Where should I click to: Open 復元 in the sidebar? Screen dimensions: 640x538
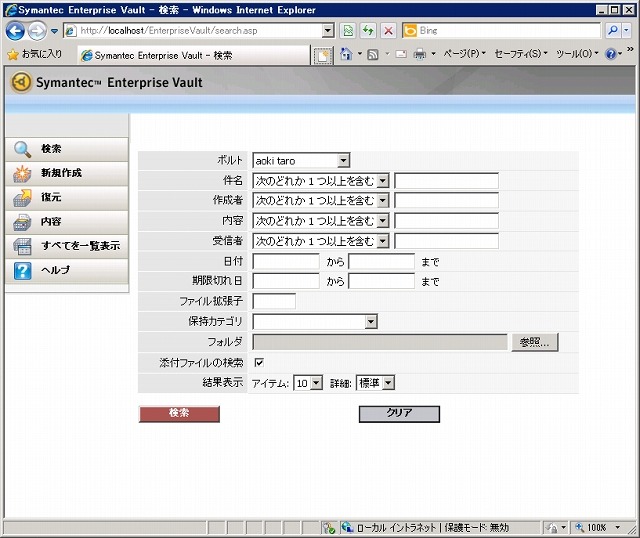point(67,198)
